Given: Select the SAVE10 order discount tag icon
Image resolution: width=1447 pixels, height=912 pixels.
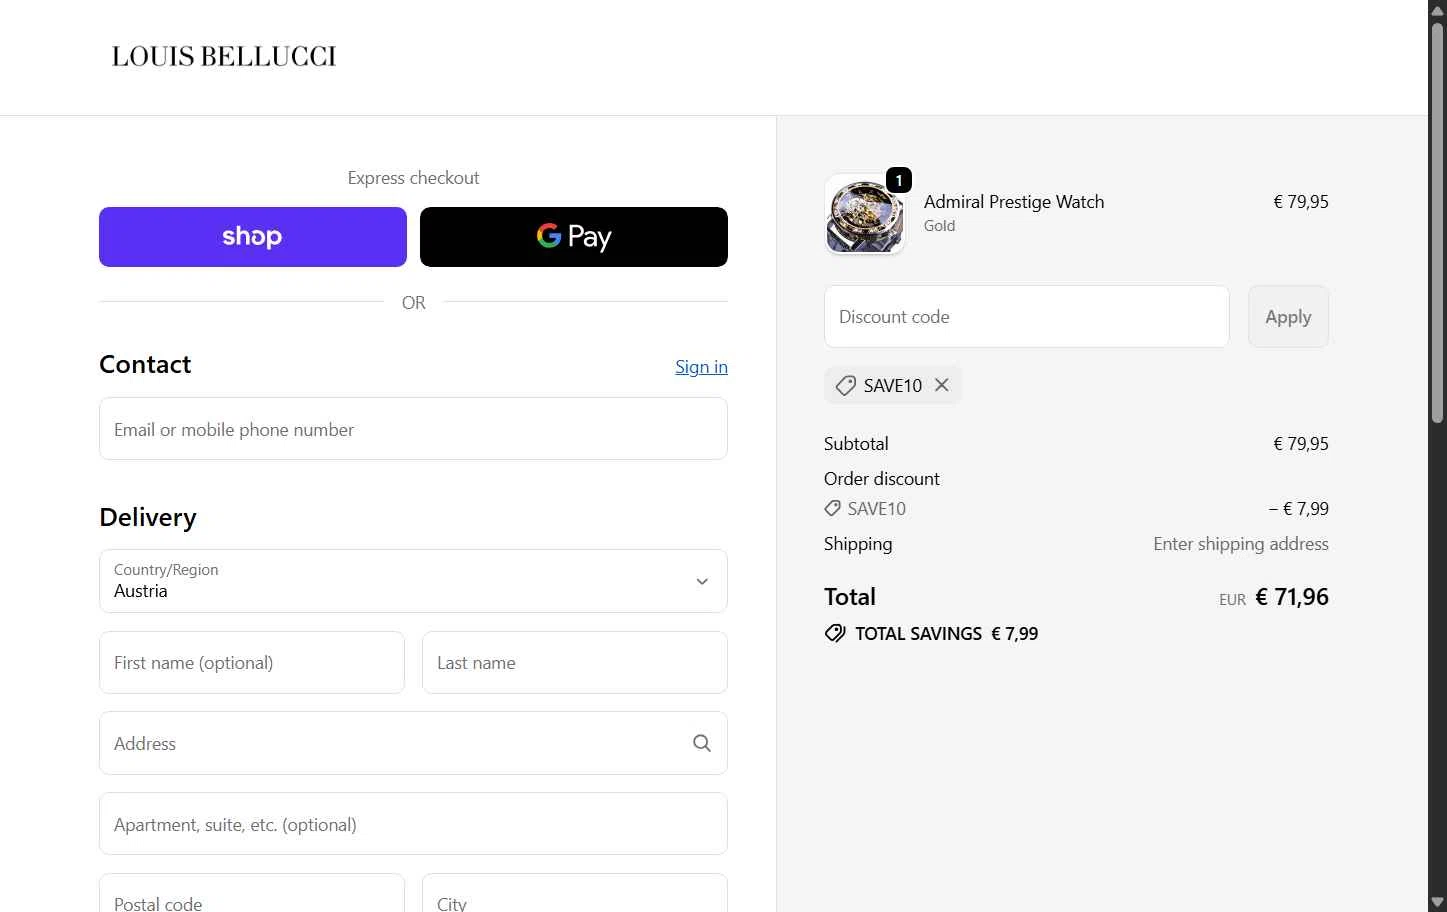Looking at the screenshot, I should 832,509.
